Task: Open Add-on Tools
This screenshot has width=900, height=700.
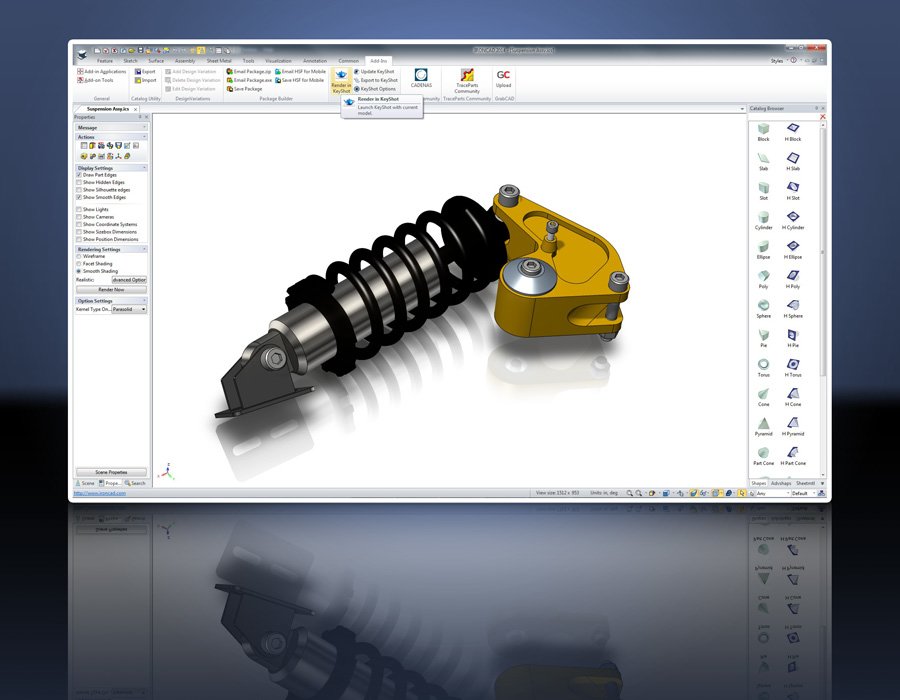Action: pyautogui.click(x=95, y=80)
